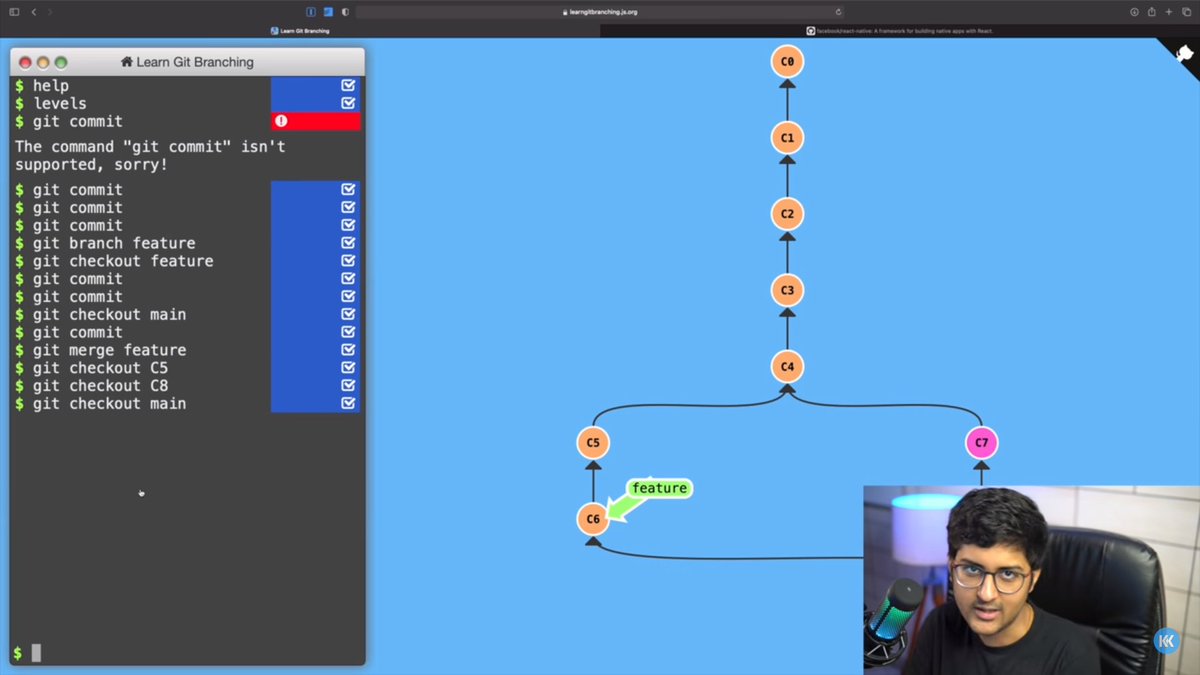Click check mark beside git checkout C8
The image size is (1200, 675).
pyautogui.click(x=348, y=386)
